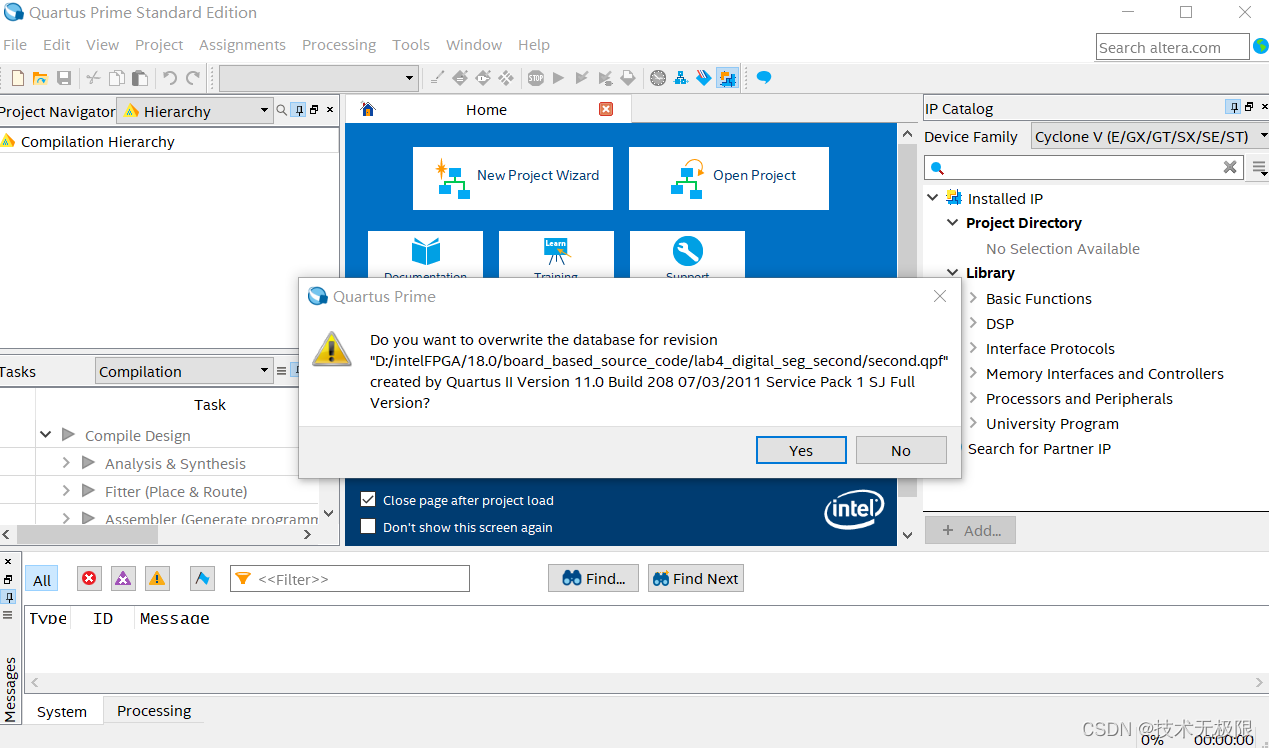Switch to the Processing messages tab
The image size is (1269, 748).
[x=154, y=710]
